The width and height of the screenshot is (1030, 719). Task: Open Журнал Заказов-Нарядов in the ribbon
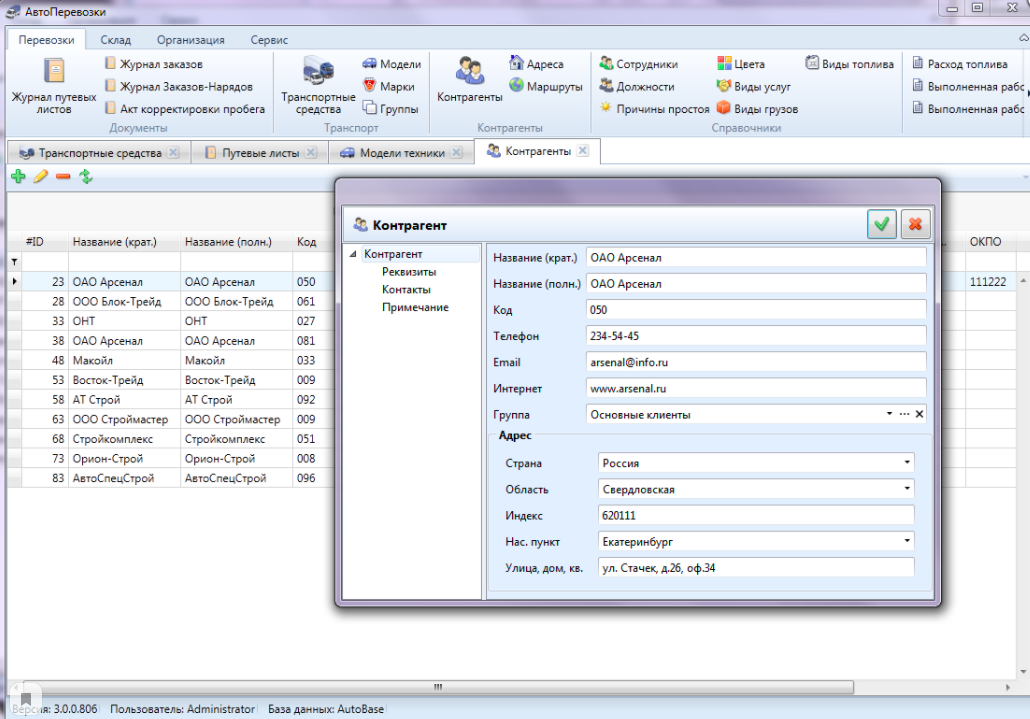(179, 86)
